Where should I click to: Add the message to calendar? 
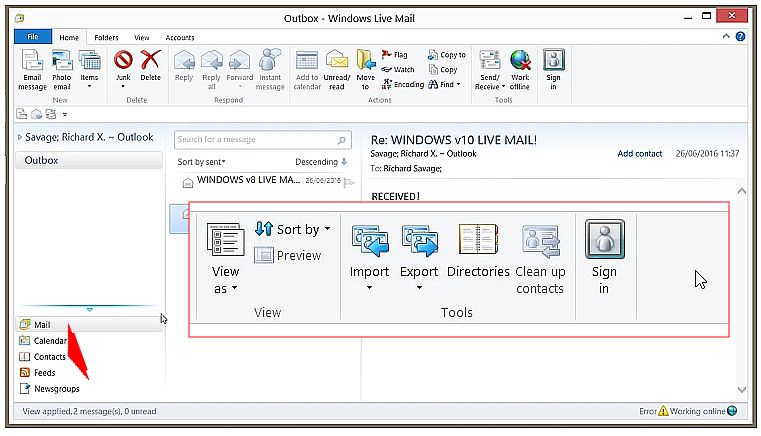click(x=307, y=70)
